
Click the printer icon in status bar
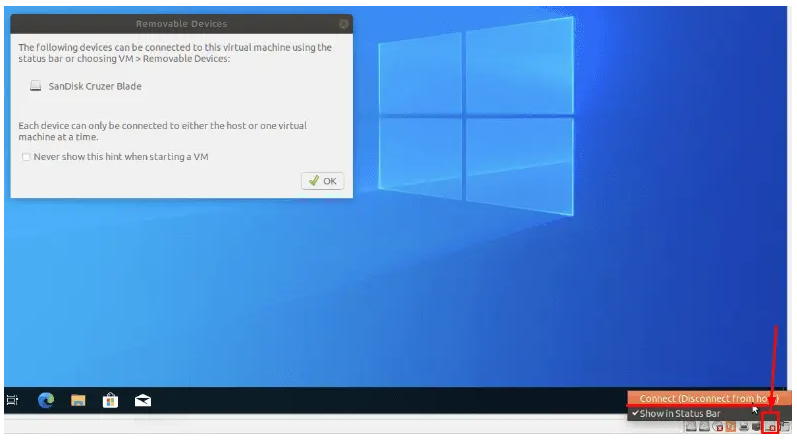tap(744, 427)
